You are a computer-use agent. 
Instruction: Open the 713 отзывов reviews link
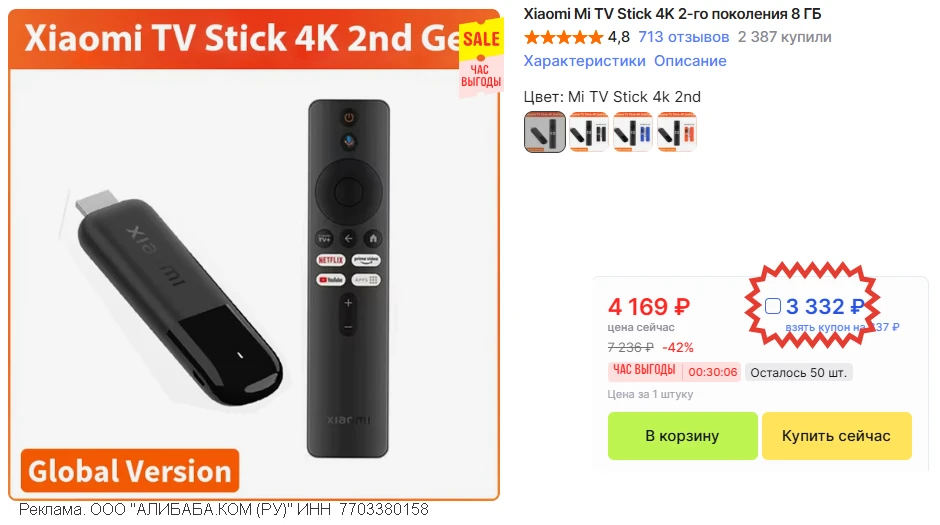683,37
